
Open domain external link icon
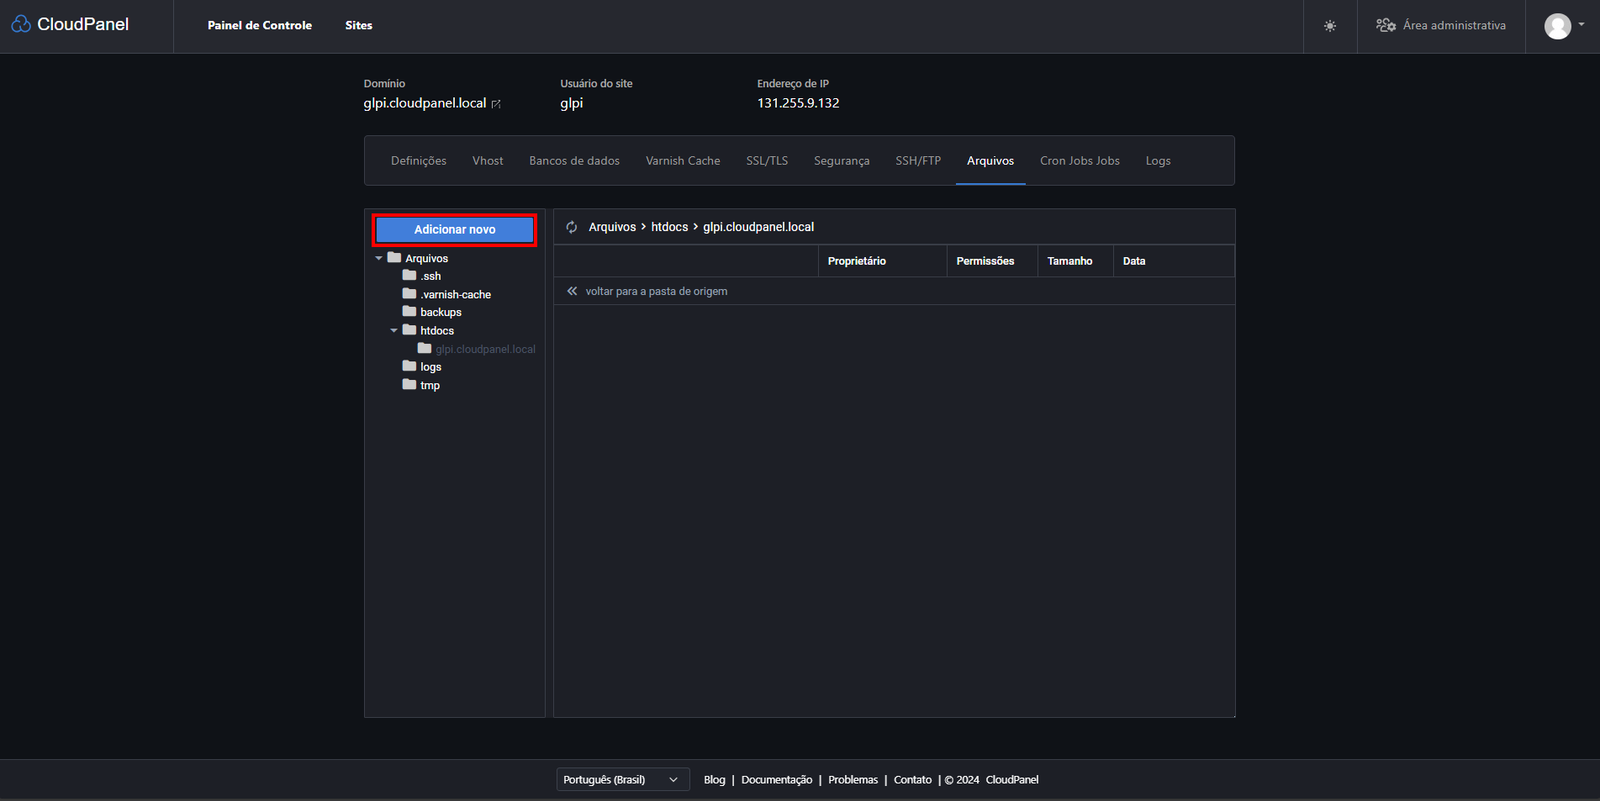pos(496,104)
